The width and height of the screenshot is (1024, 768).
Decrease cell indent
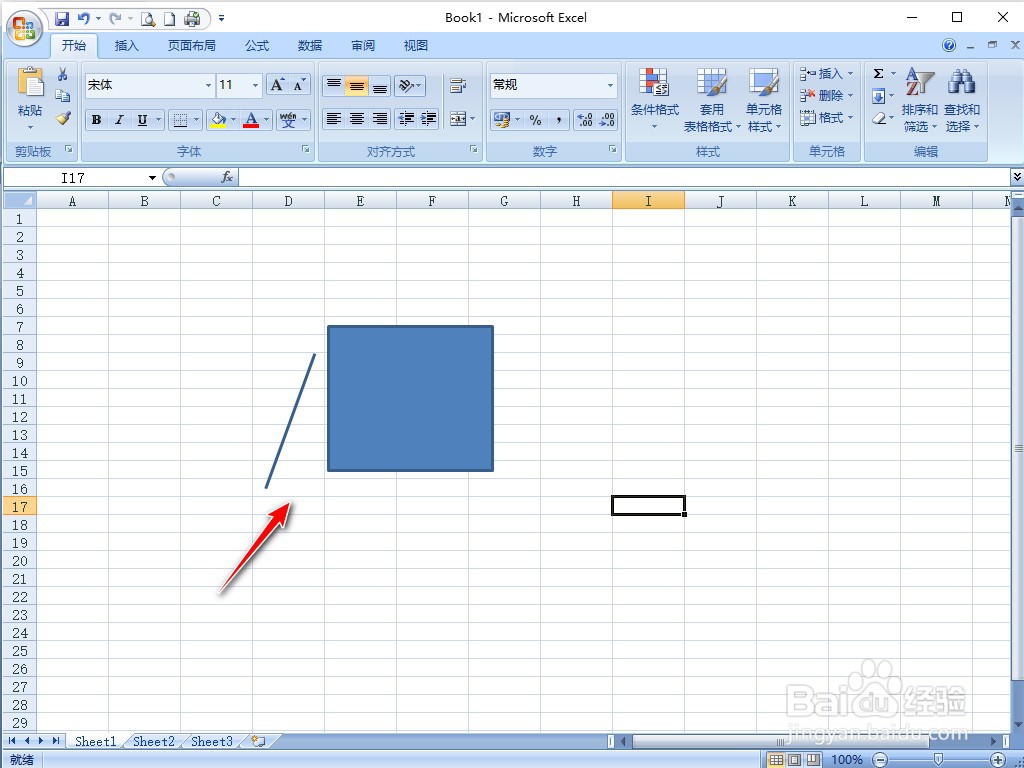click(x=406, y=119)
